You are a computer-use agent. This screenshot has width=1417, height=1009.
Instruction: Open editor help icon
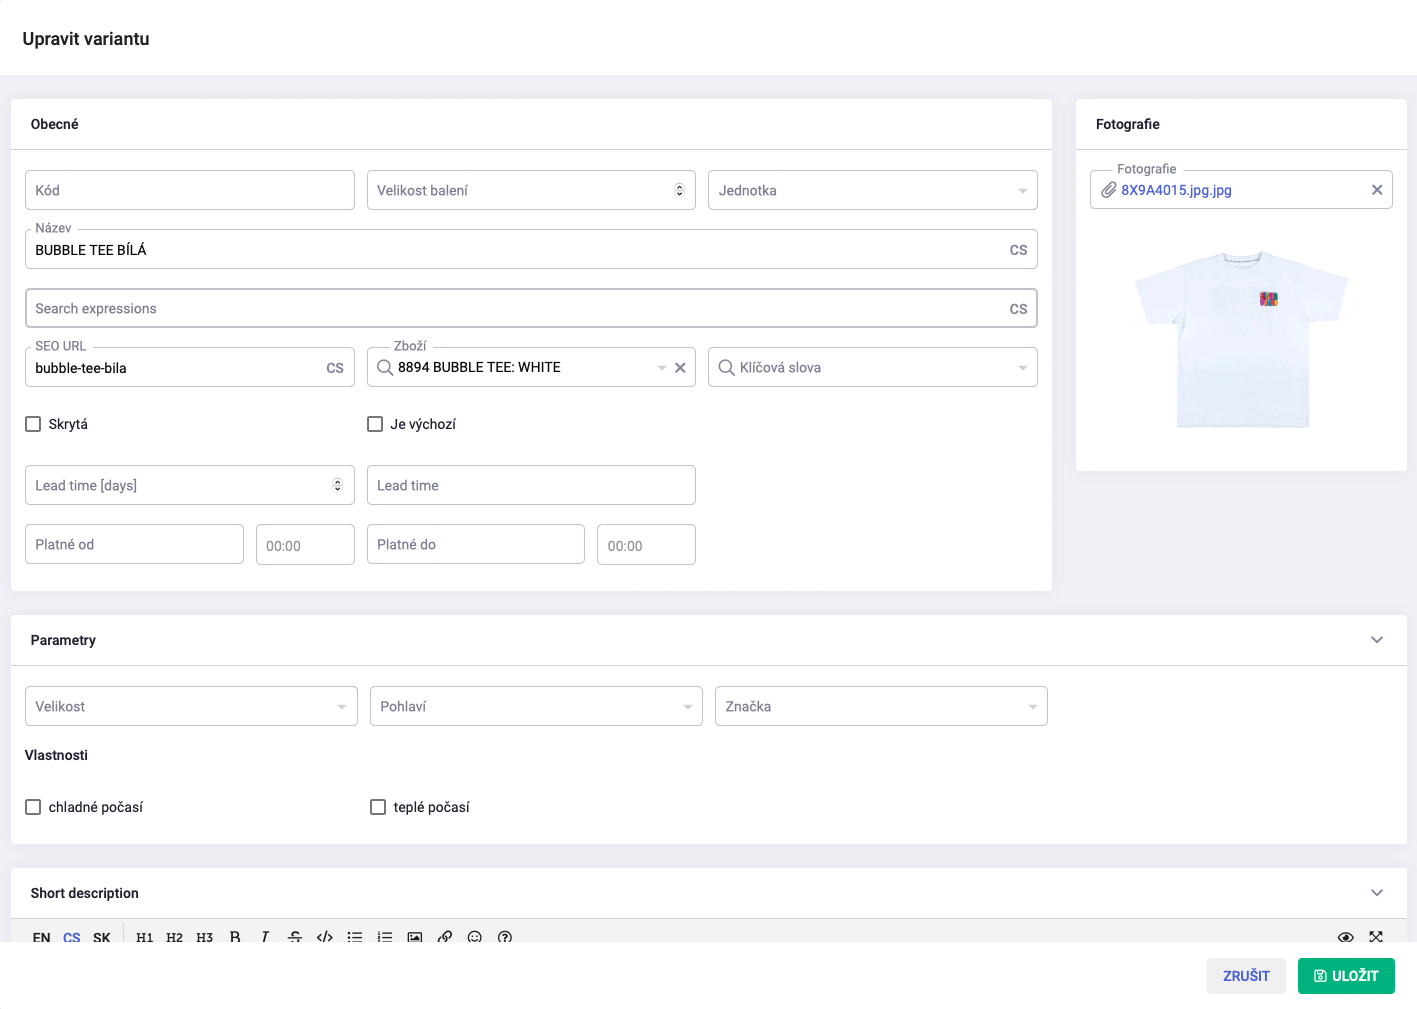pos(505,937)
